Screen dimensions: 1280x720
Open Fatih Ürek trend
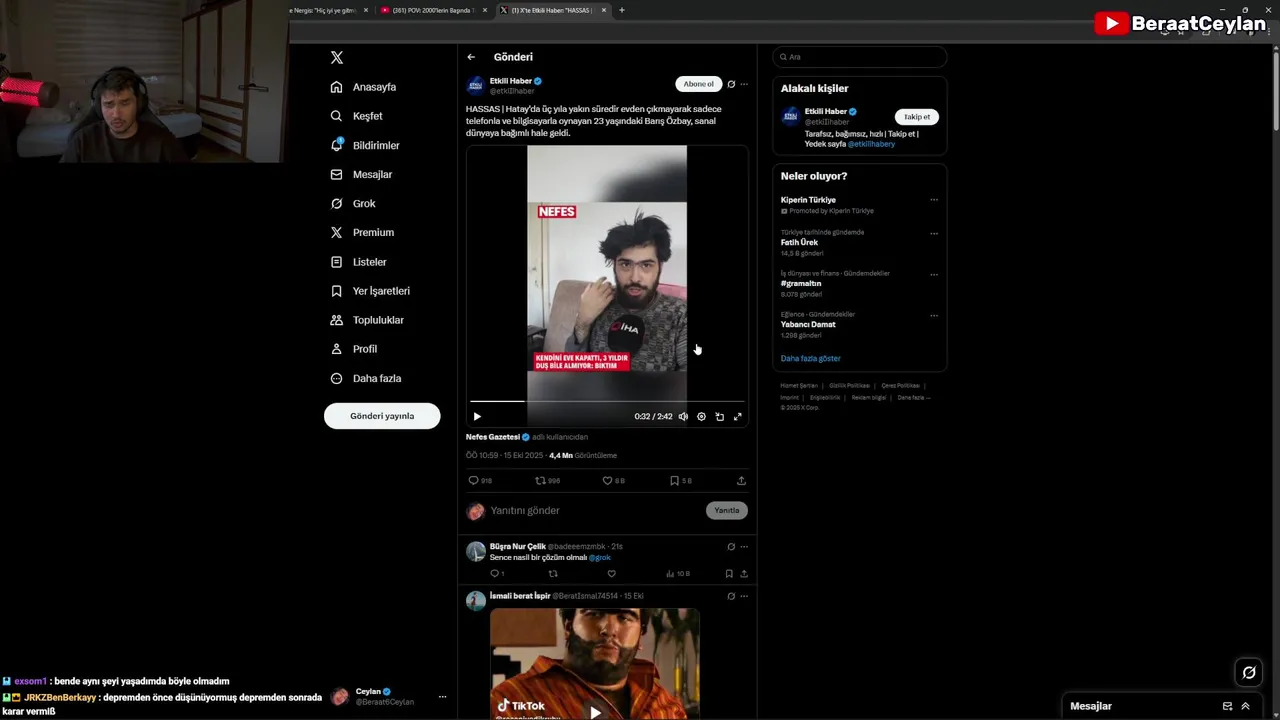[799, 242]
